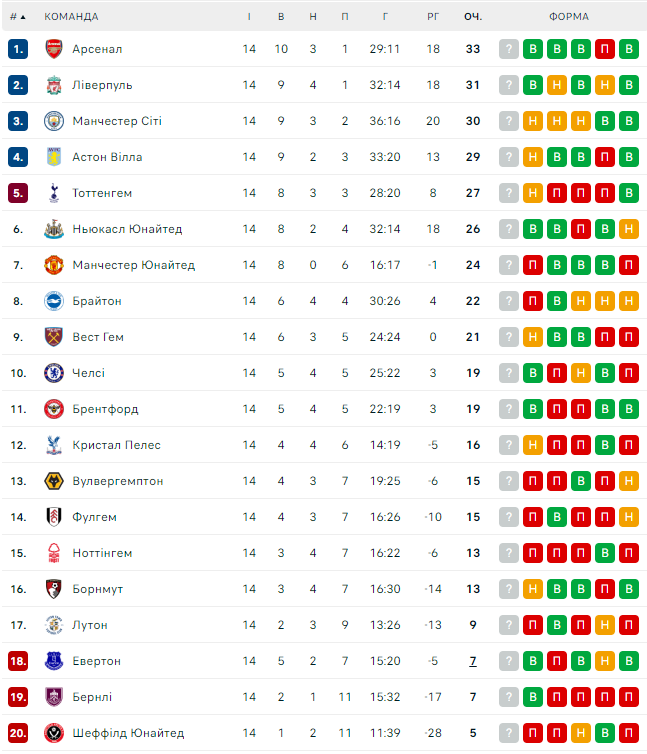Sort by the РГ goal difference header
This screenshot has width=647, height=754.
(433, 17)
